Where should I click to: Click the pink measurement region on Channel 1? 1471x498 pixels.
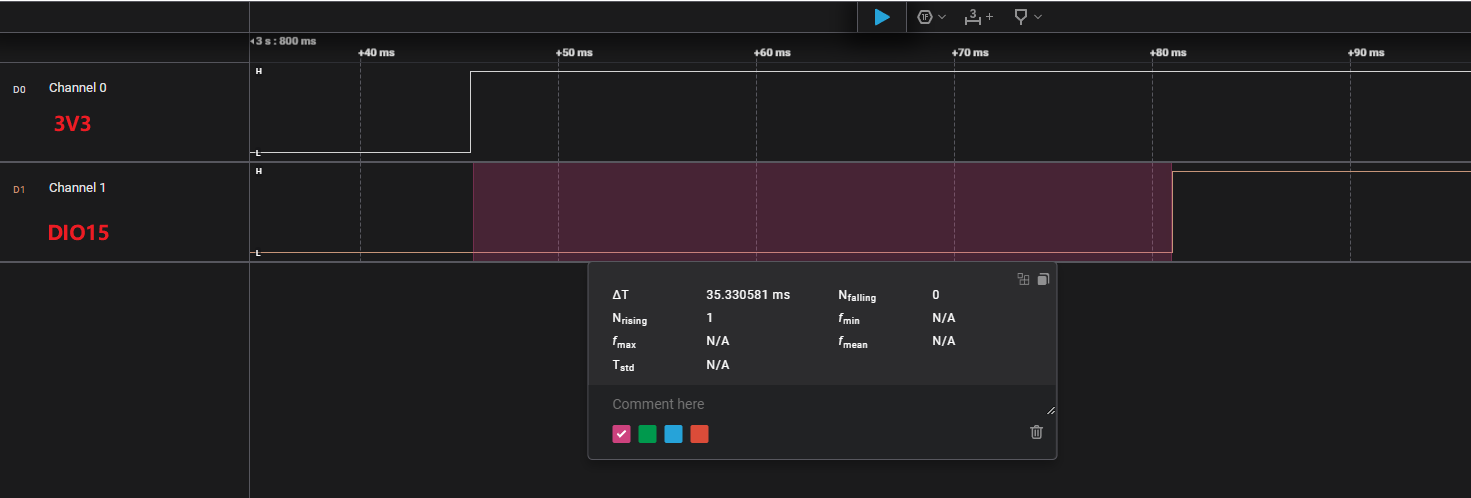point(822,212)
